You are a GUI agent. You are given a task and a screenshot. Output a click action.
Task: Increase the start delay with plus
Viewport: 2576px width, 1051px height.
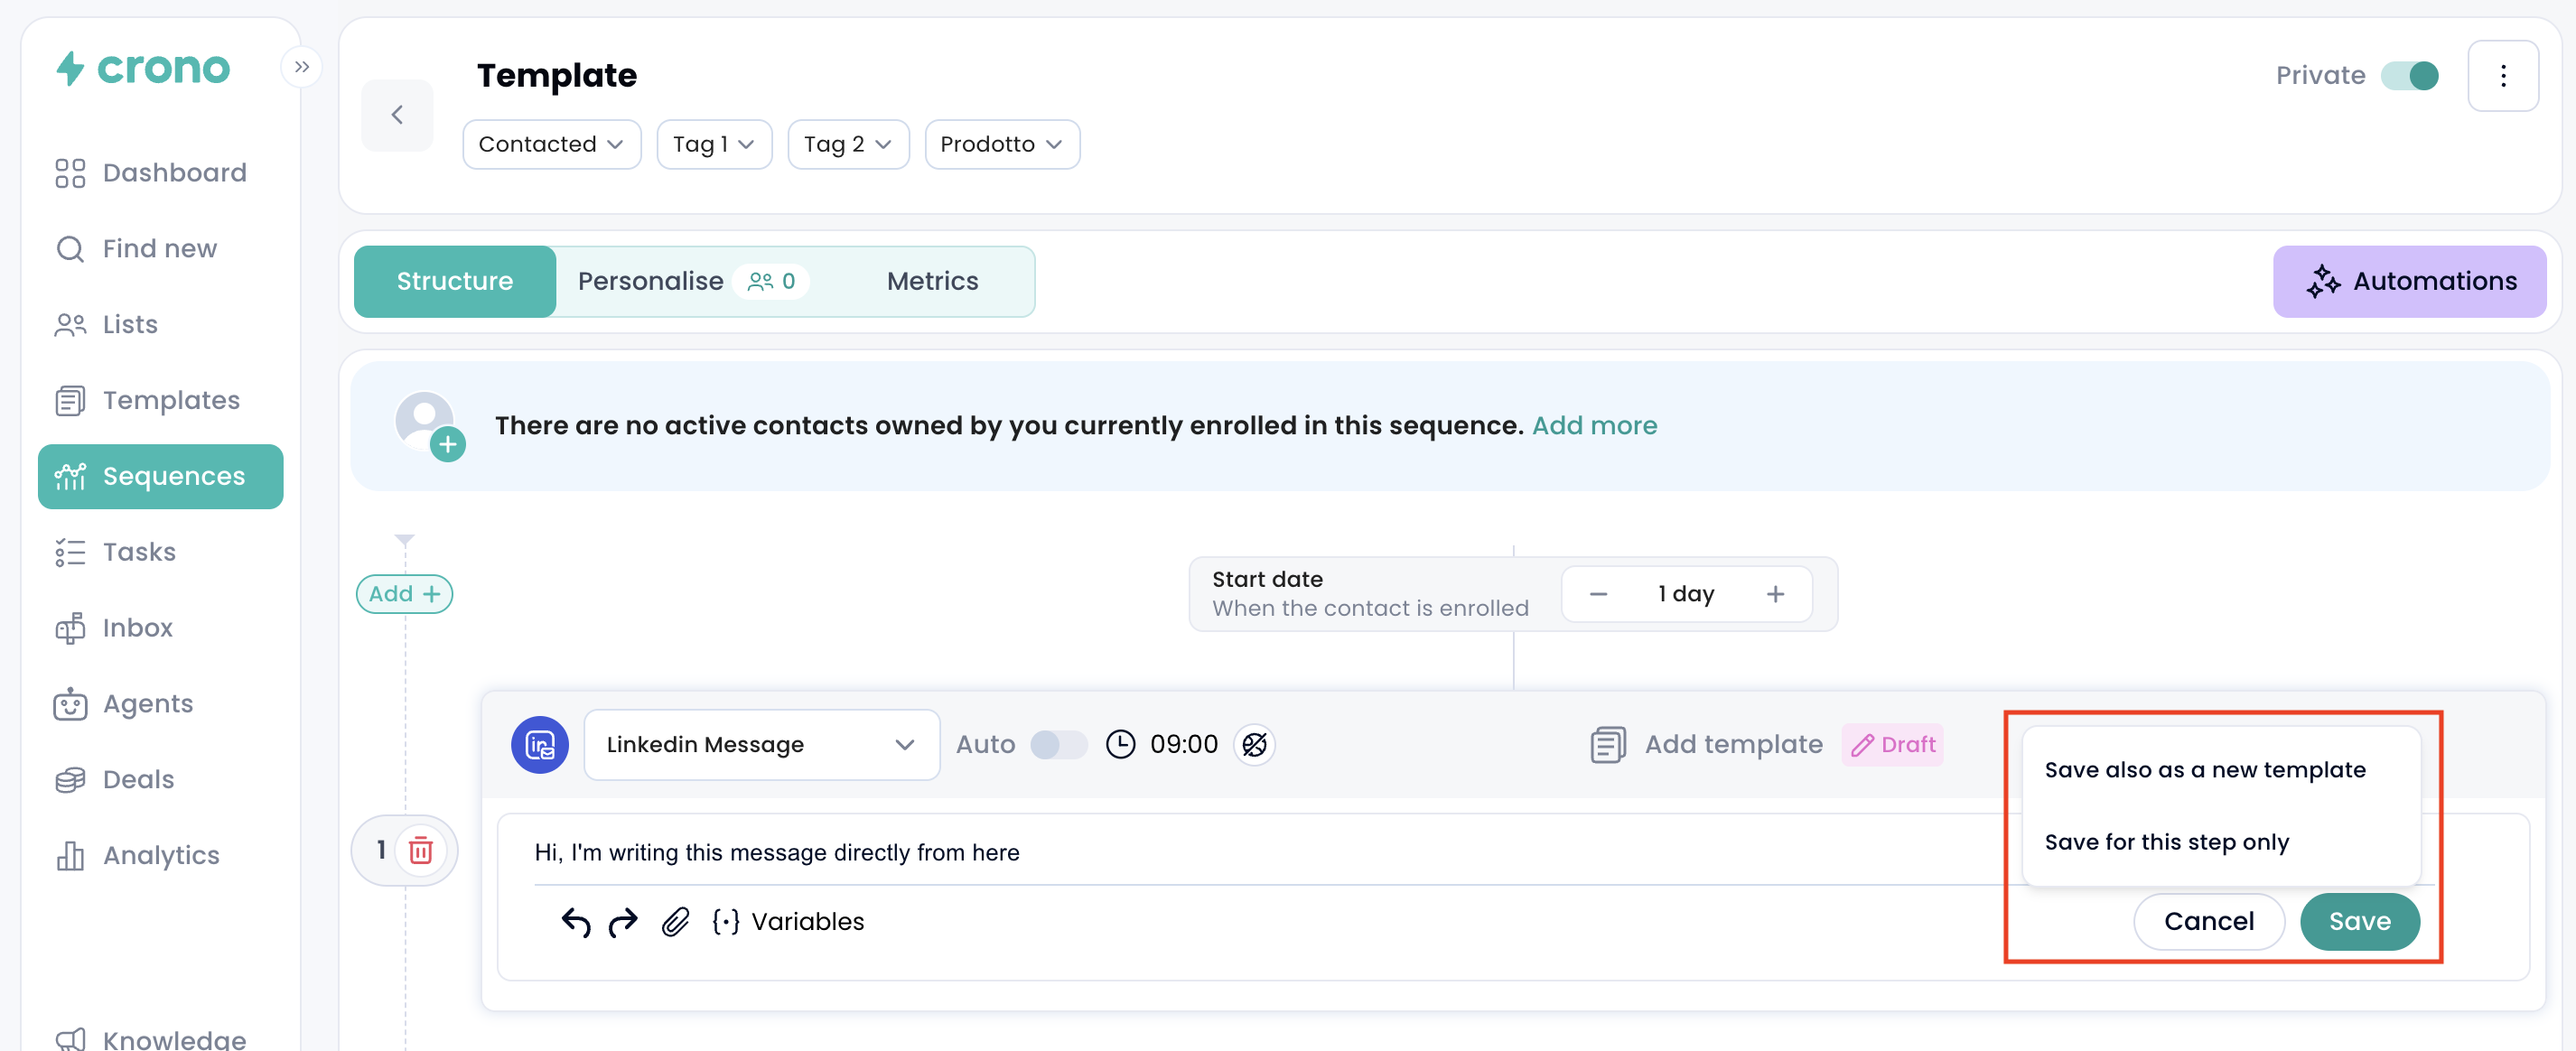pos(1775,594)
